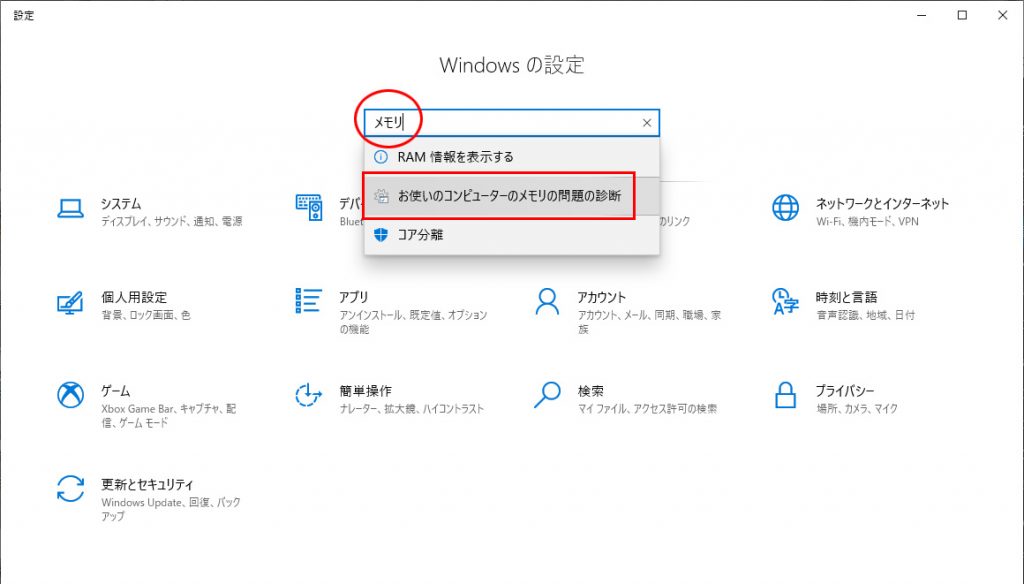
Task: Click the Network & Internet globe icon
Action: (x=785, y=208)
